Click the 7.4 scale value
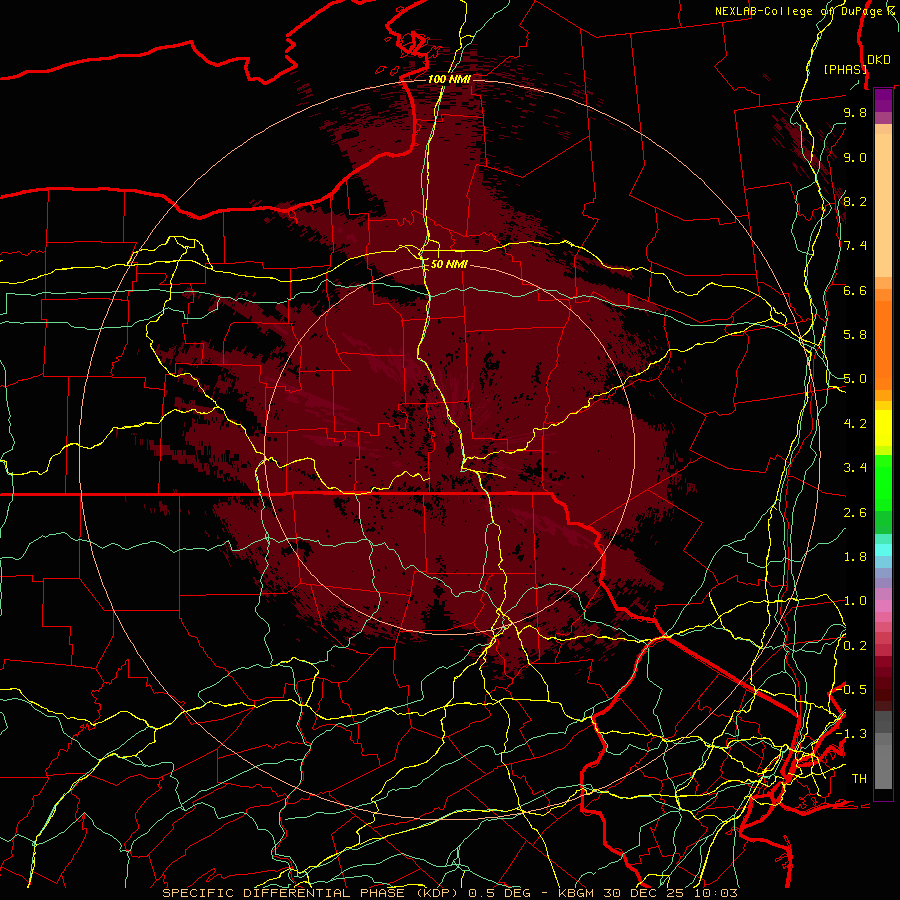Viewport: 900px width, 900px height. click(x=855, y=246)
